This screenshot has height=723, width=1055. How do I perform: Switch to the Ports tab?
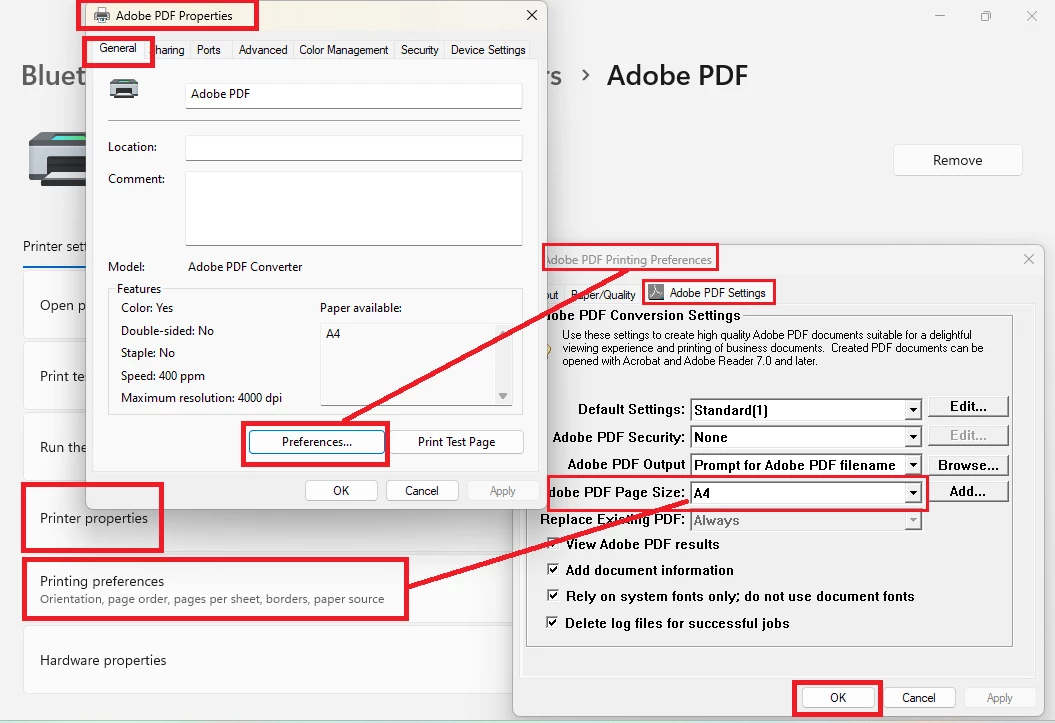(209, 50)
